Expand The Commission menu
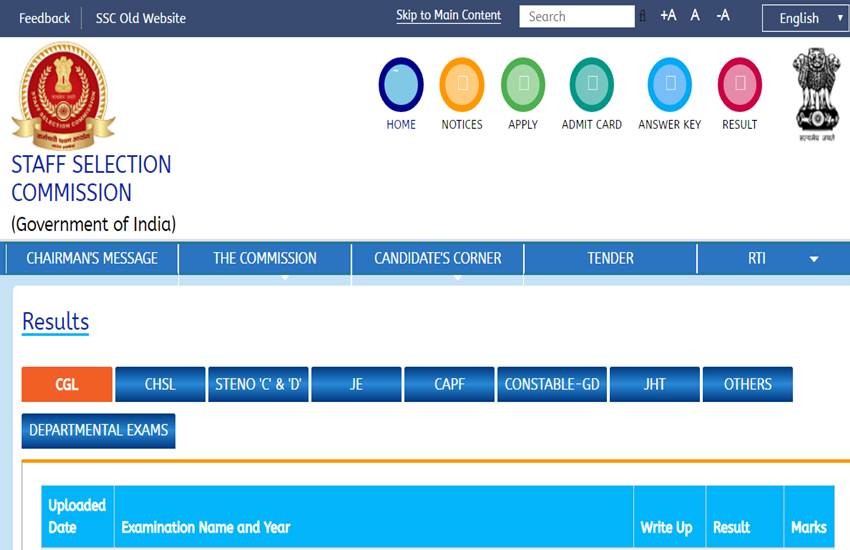The width and height of the screenshot is (850, 550). click(x=265, y=258)
